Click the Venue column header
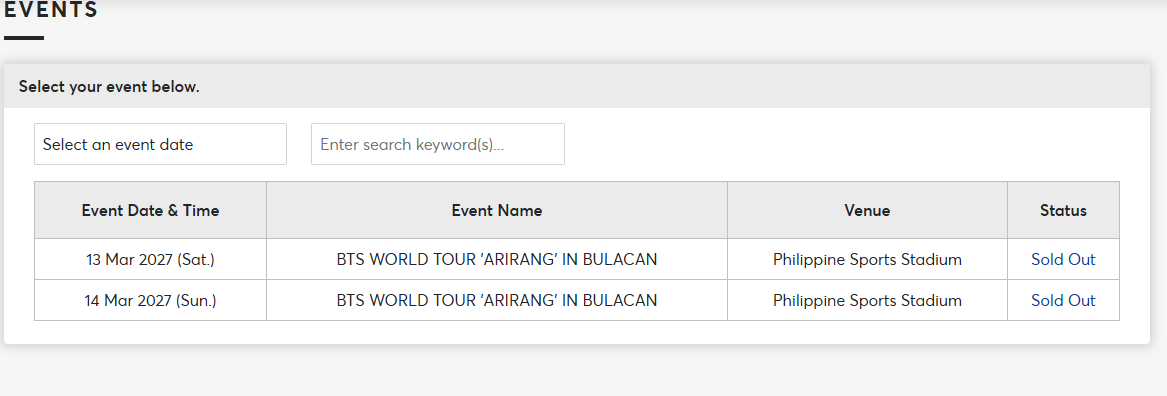 (x=867, y=211)
